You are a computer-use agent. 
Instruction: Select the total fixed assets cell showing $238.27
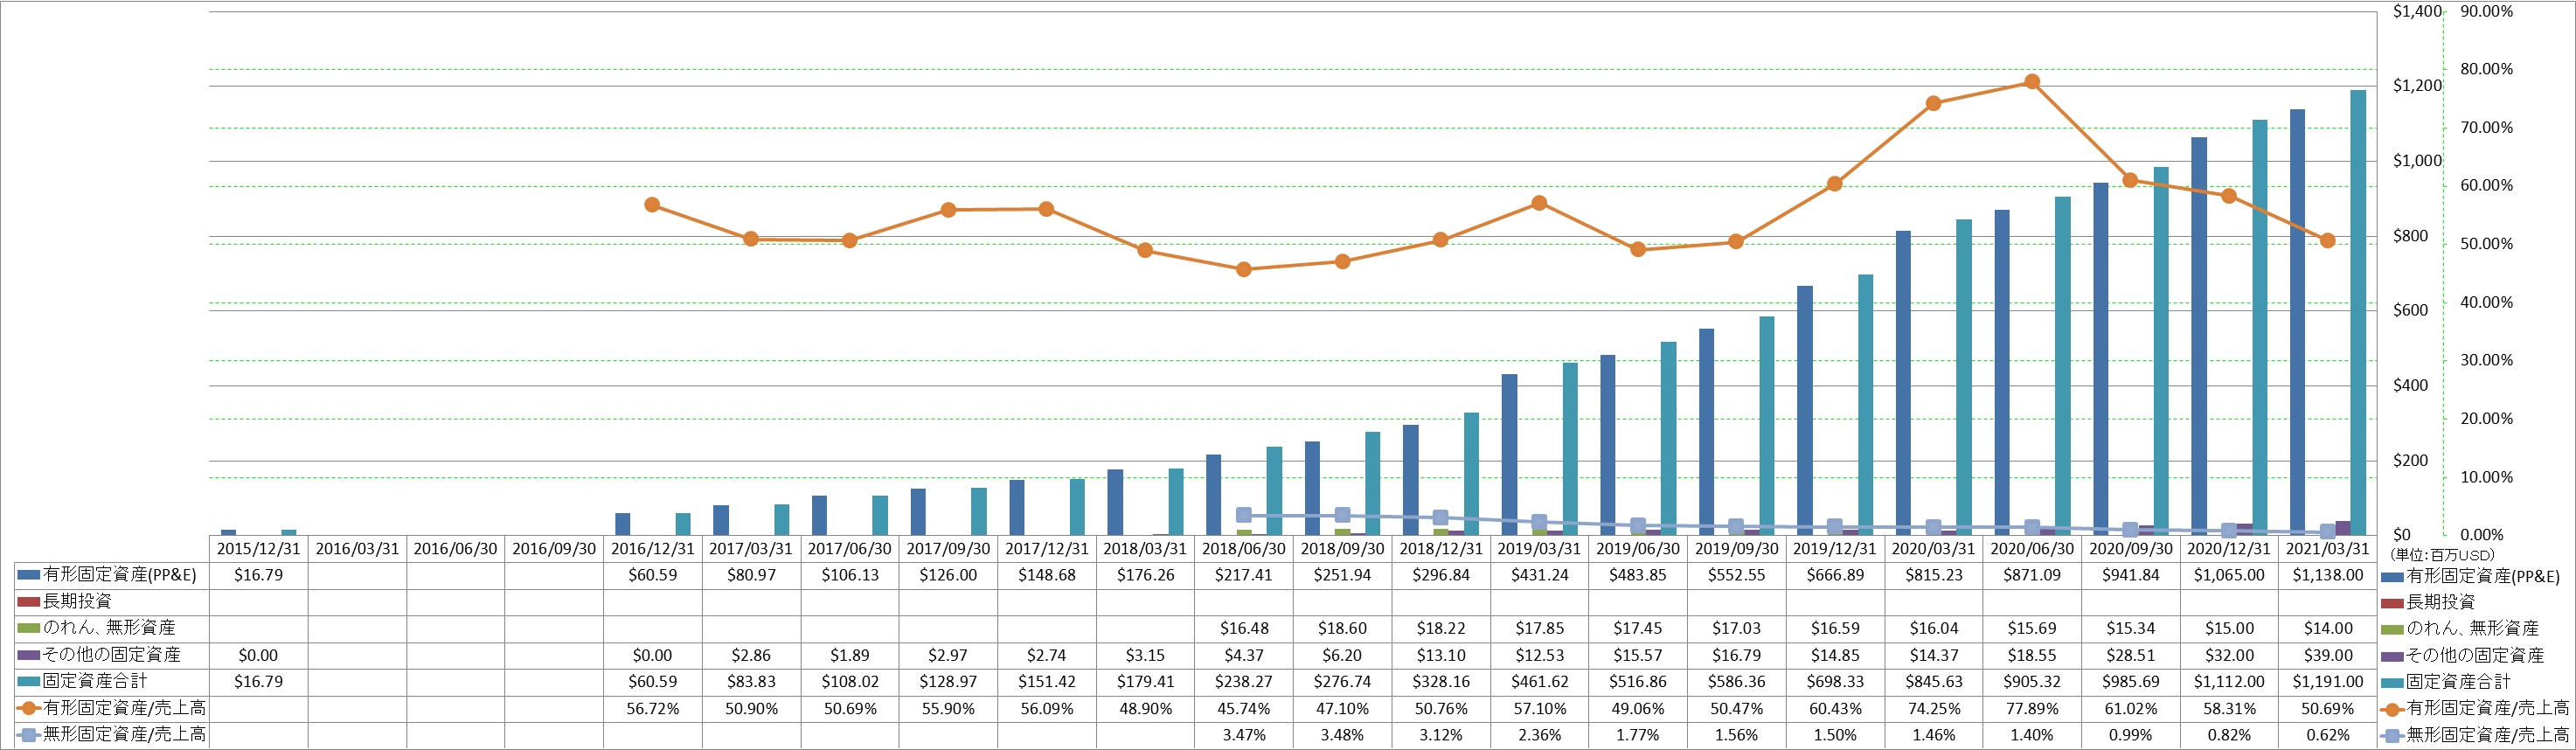click(x=1244, y=682)
